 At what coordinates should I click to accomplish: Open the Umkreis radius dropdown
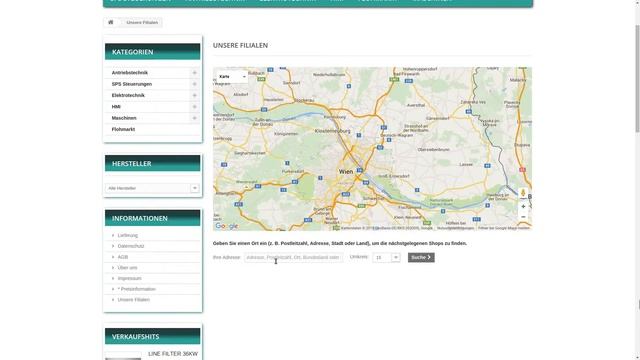point(386,258)
